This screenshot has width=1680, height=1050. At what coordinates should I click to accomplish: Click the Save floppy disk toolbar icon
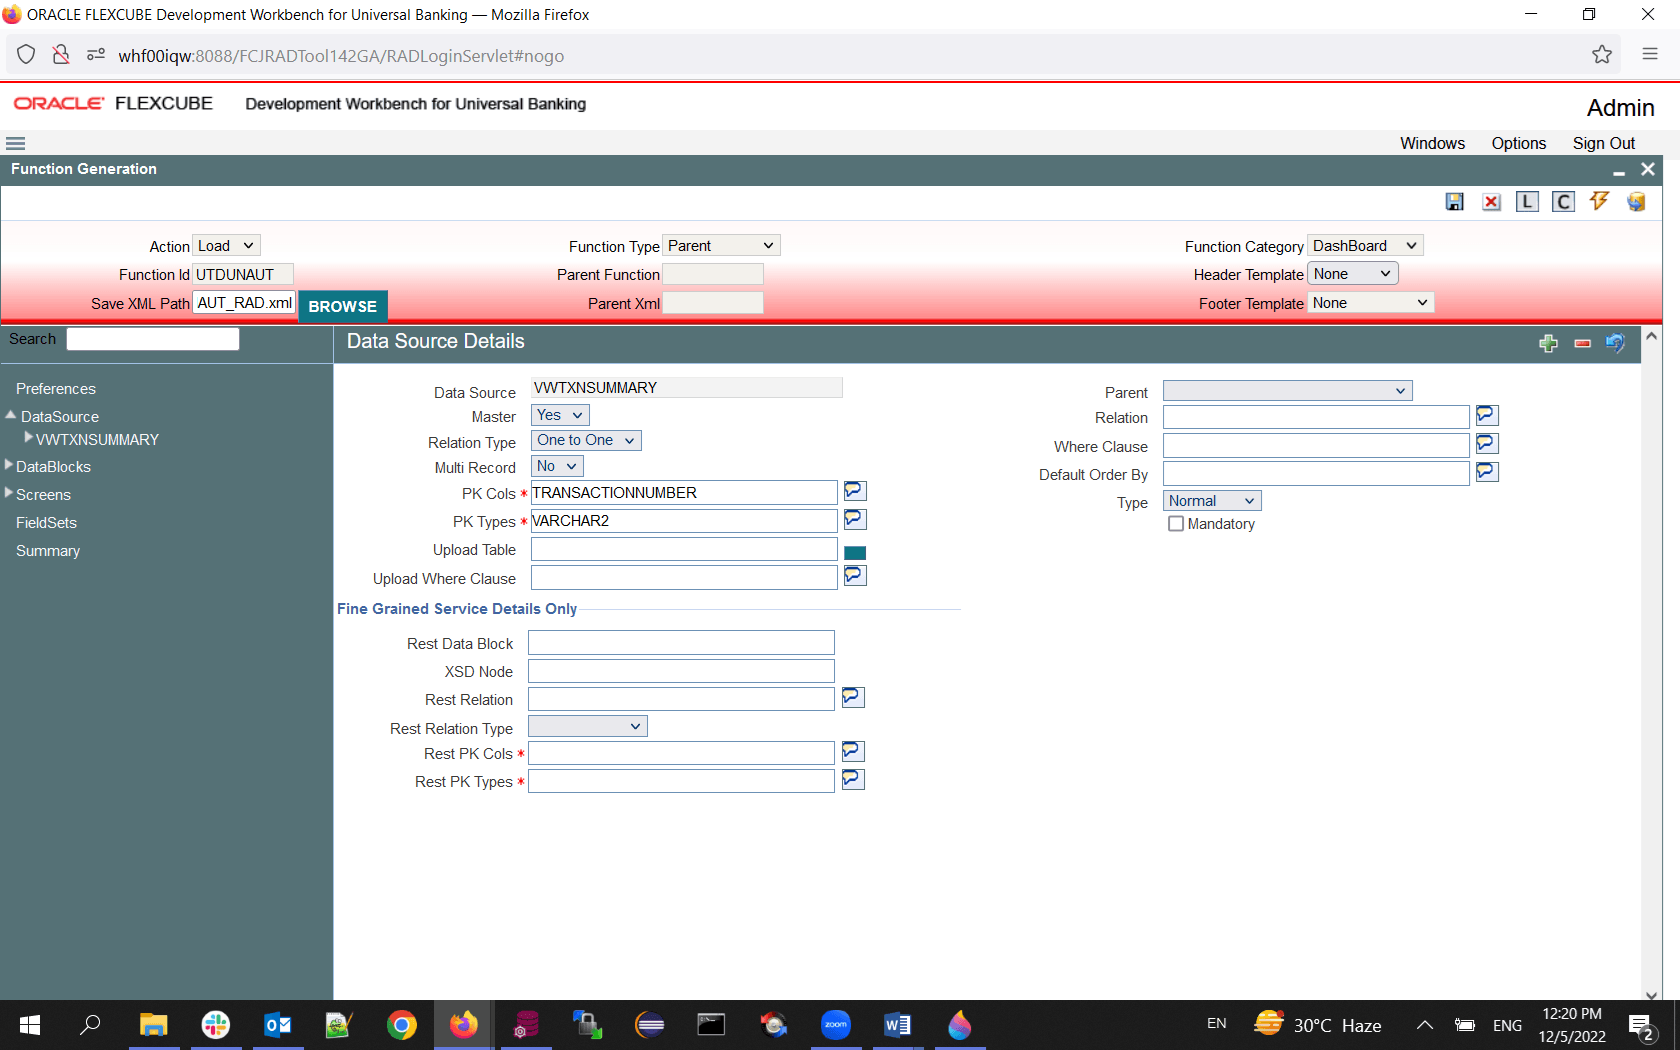(1455, 202)
